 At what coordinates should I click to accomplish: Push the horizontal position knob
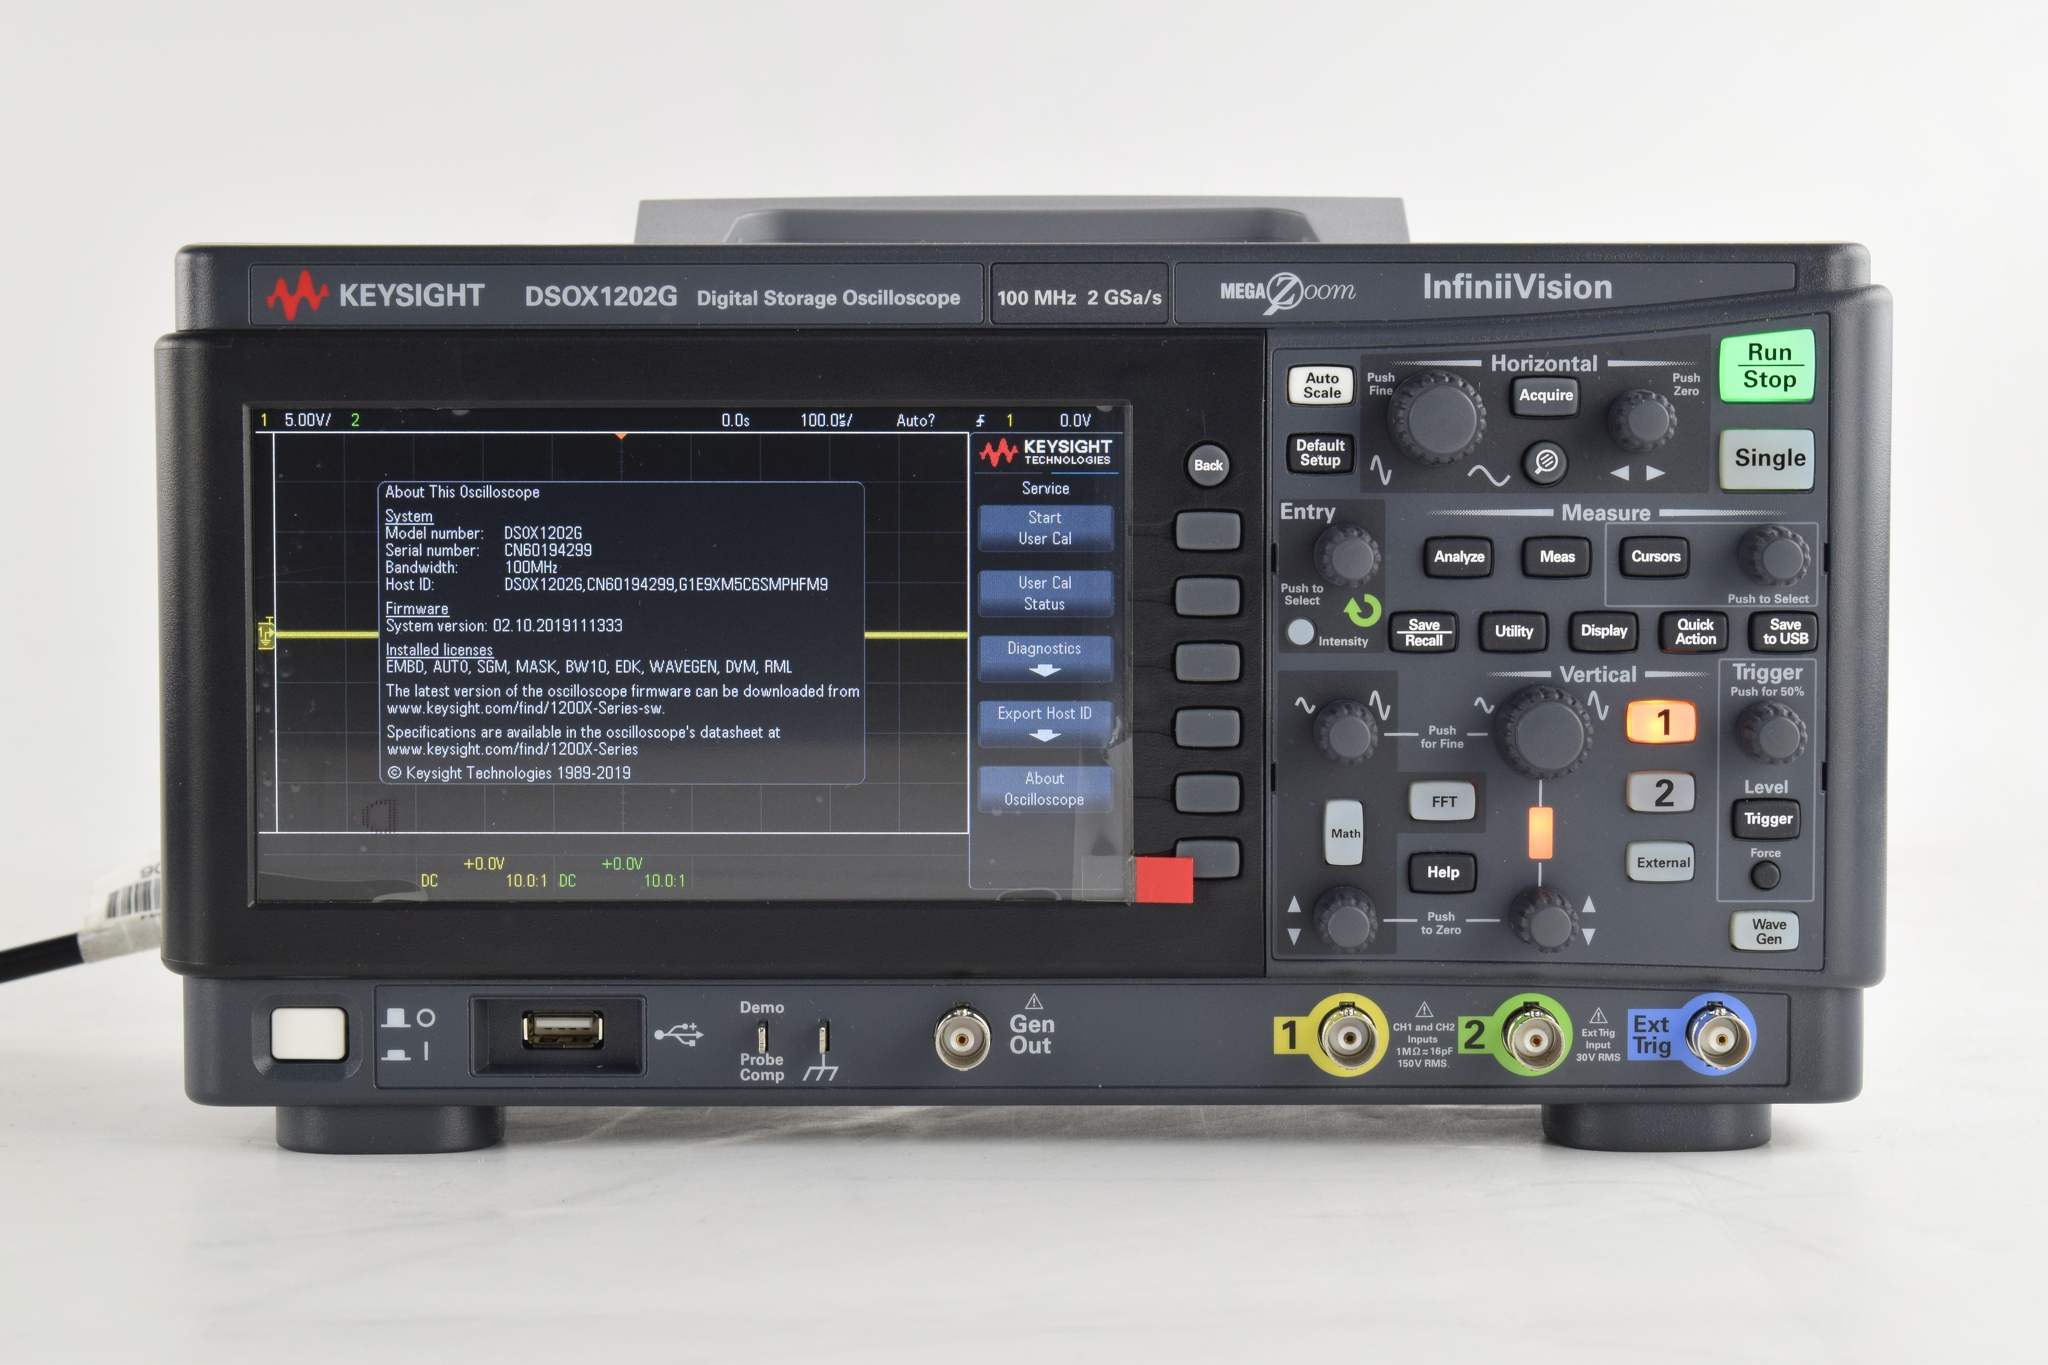(1641, 420)
